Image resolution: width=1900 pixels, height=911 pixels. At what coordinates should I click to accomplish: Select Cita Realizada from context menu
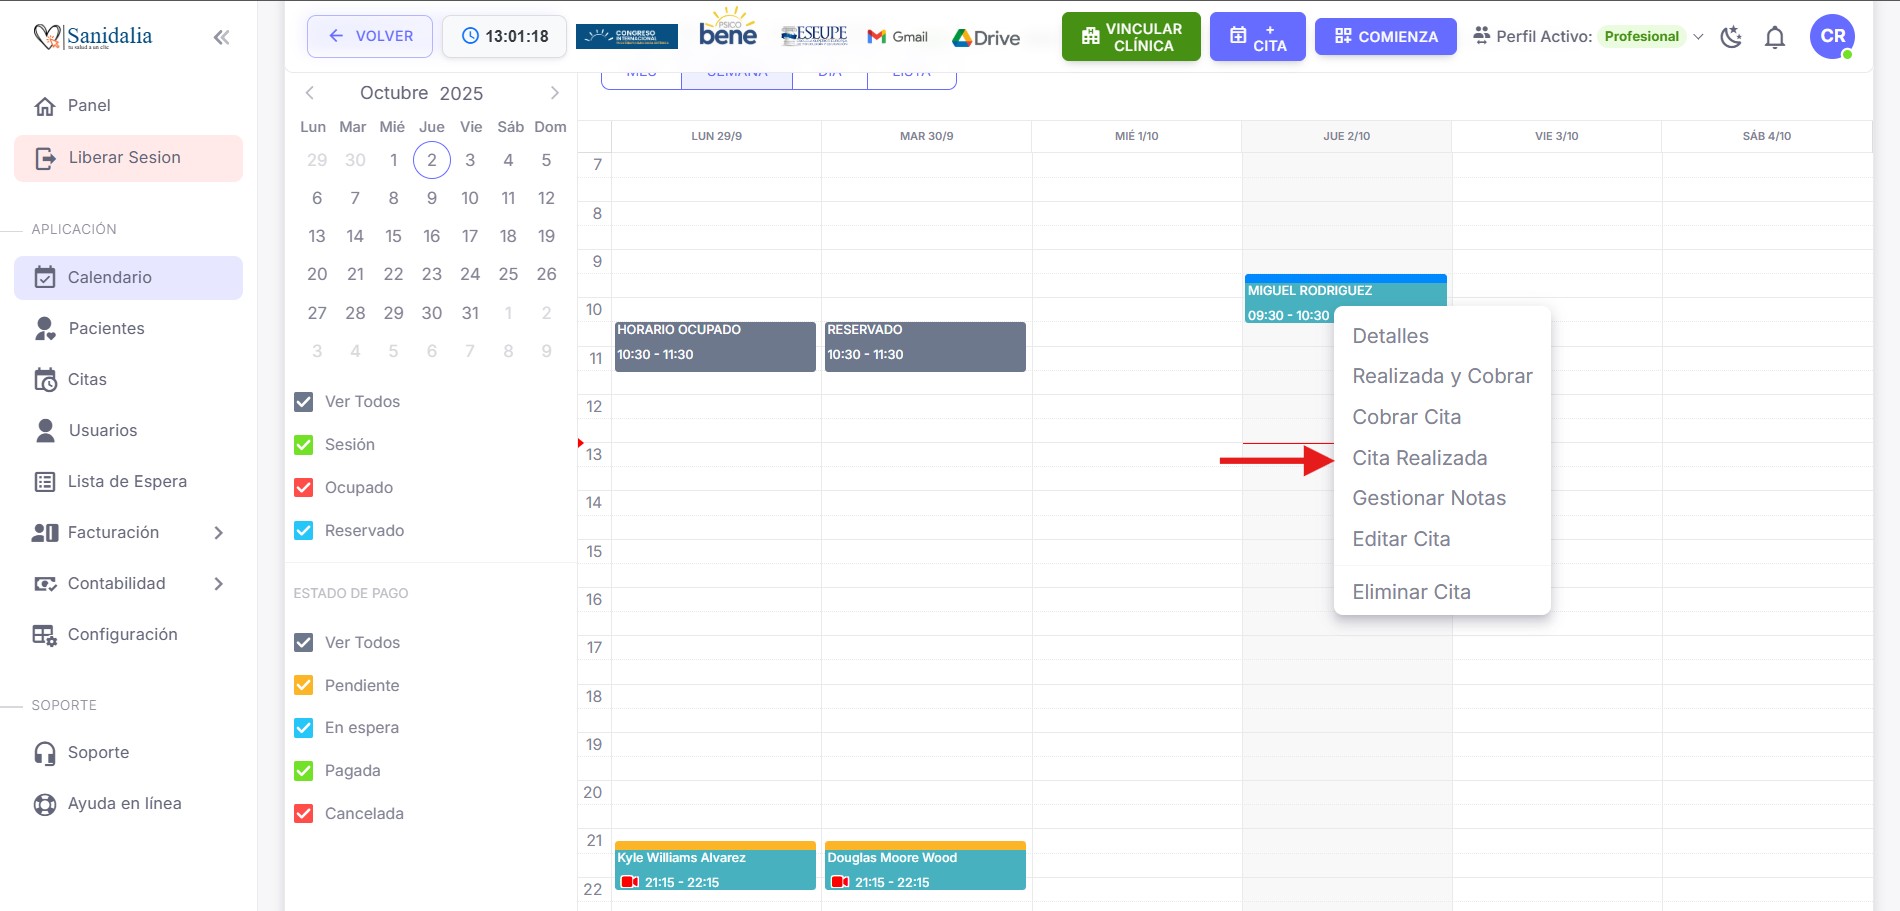[1419, 458]
